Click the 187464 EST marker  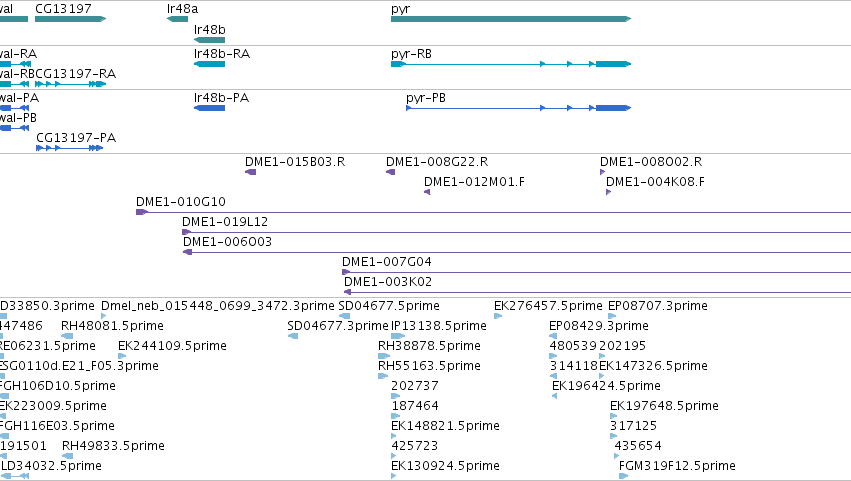396,416
